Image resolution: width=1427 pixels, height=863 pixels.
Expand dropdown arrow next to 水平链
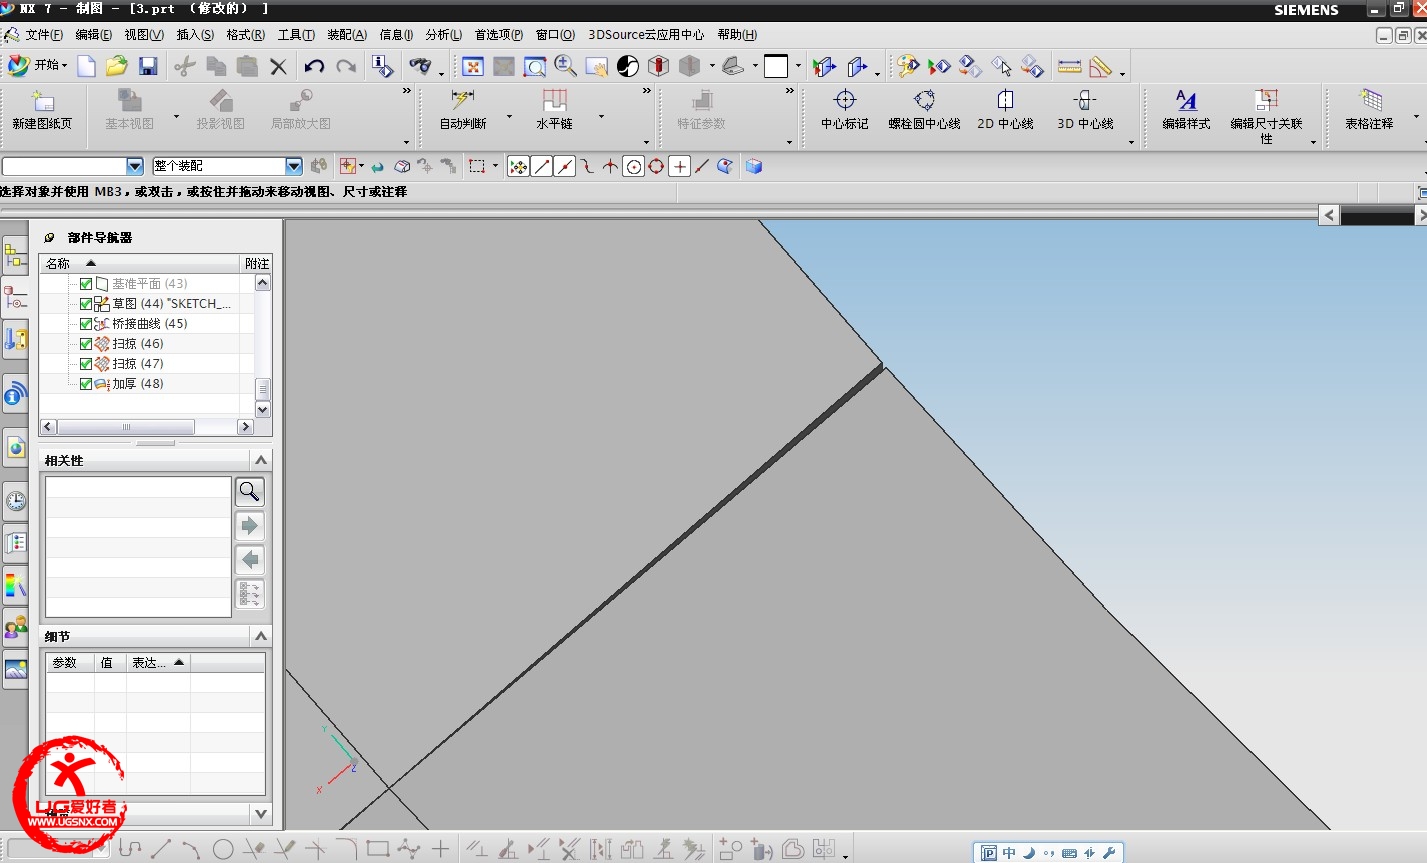pos(601,116)
